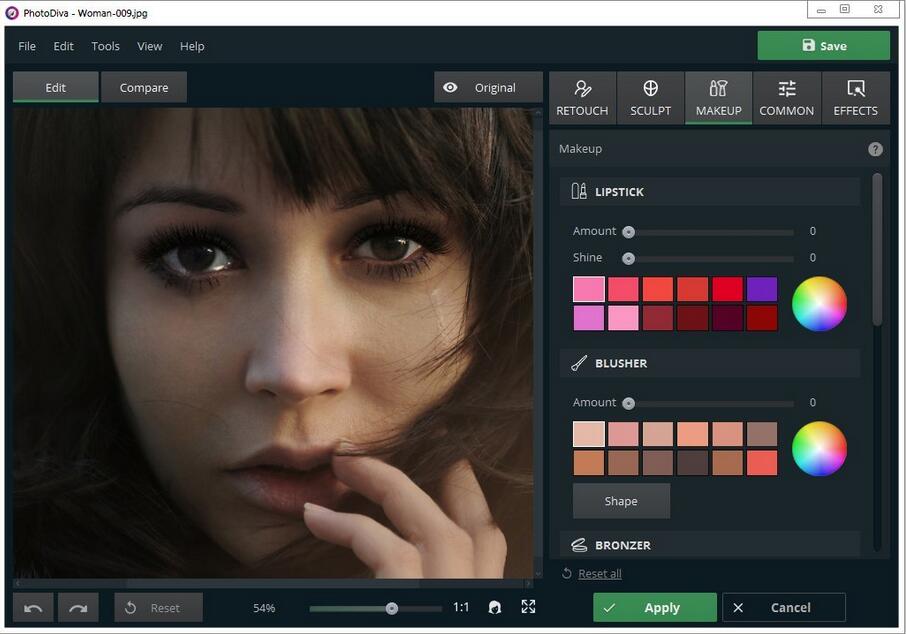
Task: Open the Effects tab
Action: 856,98
